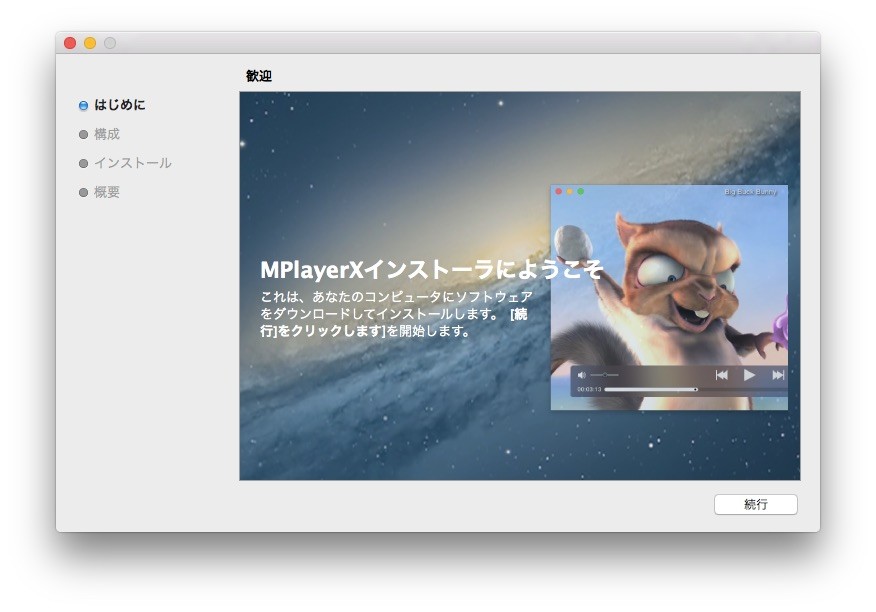Minimize the installer with the yellow button

(x=90, y=43)
